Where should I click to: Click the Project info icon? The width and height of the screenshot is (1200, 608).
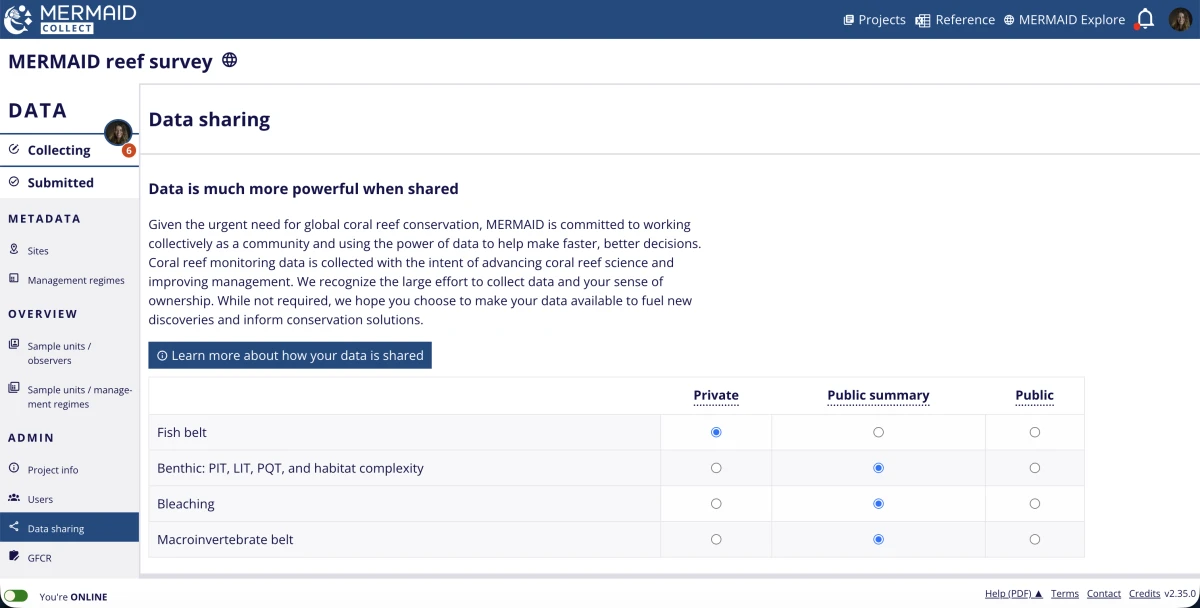click(14, 468)
